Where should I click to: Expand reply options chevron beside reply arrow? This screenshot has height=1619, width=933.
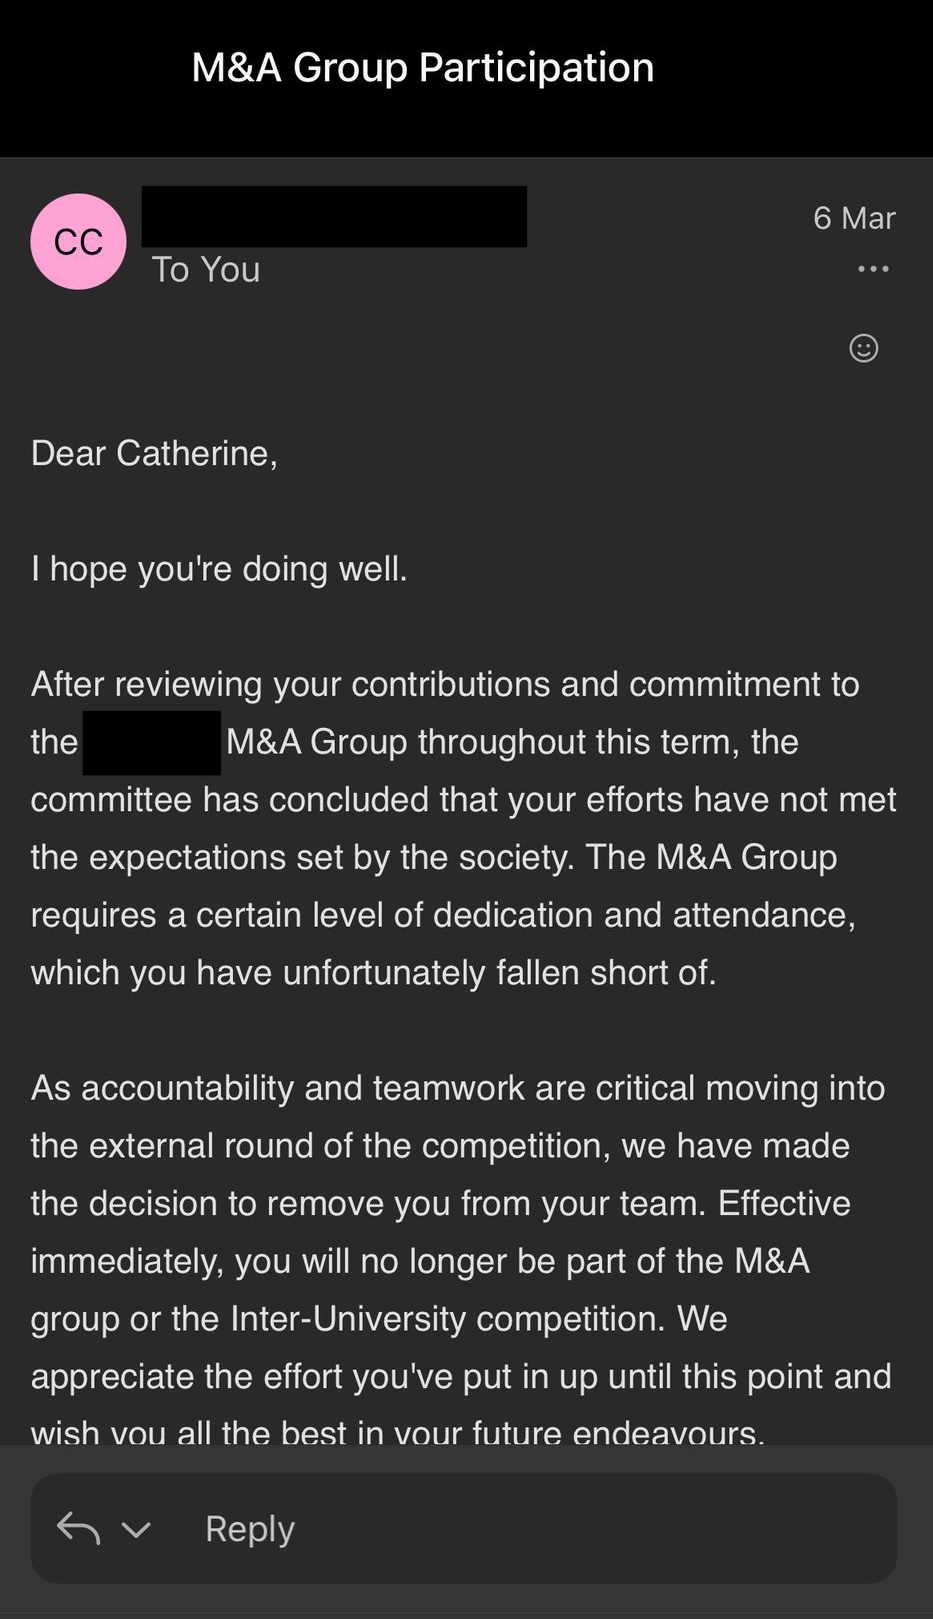pos(136,1529)
